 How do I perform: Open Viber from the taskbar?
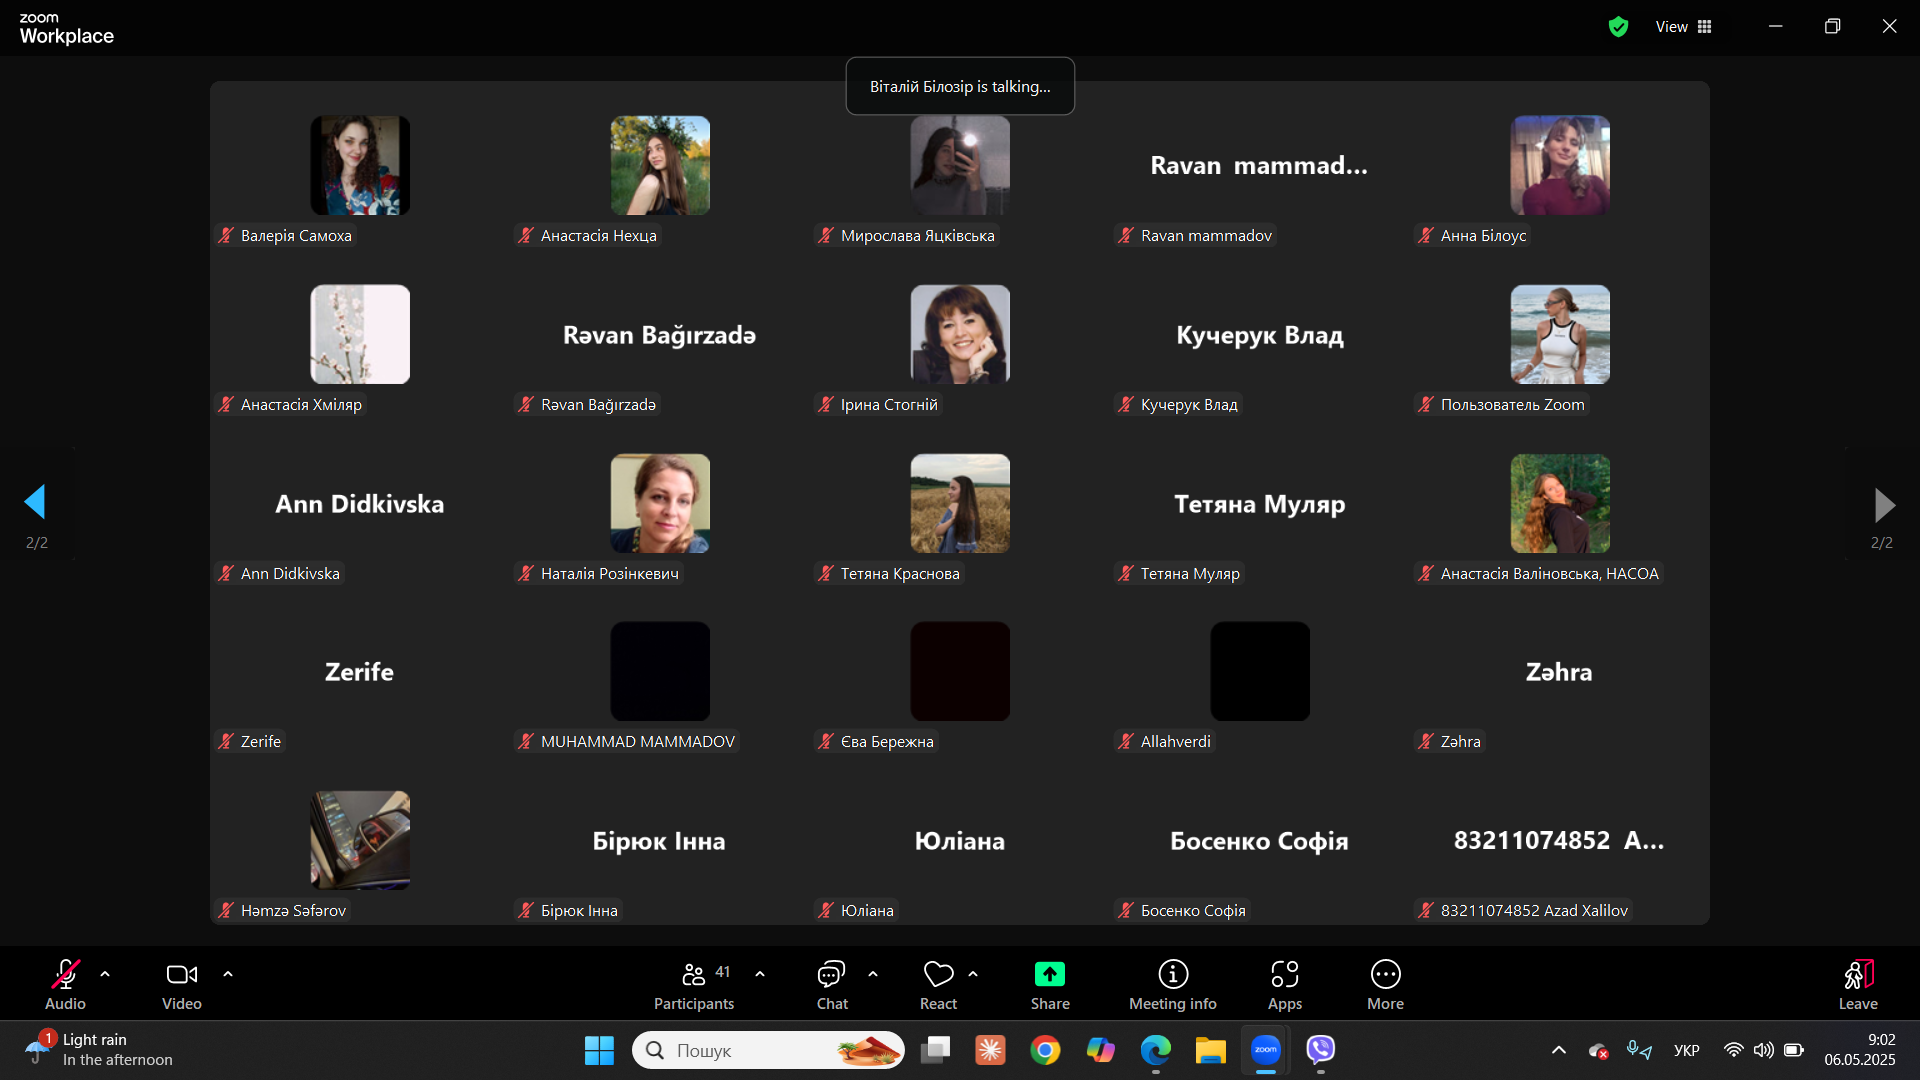click(1320, 1050)
